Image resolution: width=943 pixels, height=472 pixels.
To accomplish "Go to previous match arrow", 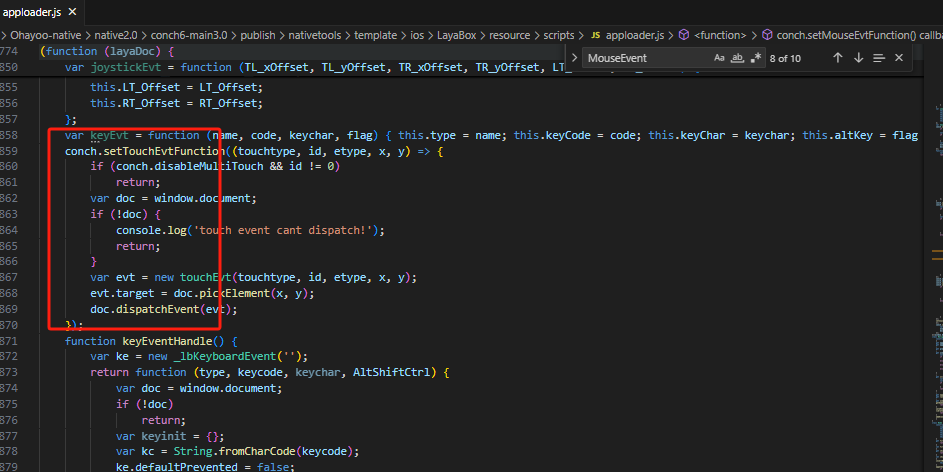I will tap(837, 58).
